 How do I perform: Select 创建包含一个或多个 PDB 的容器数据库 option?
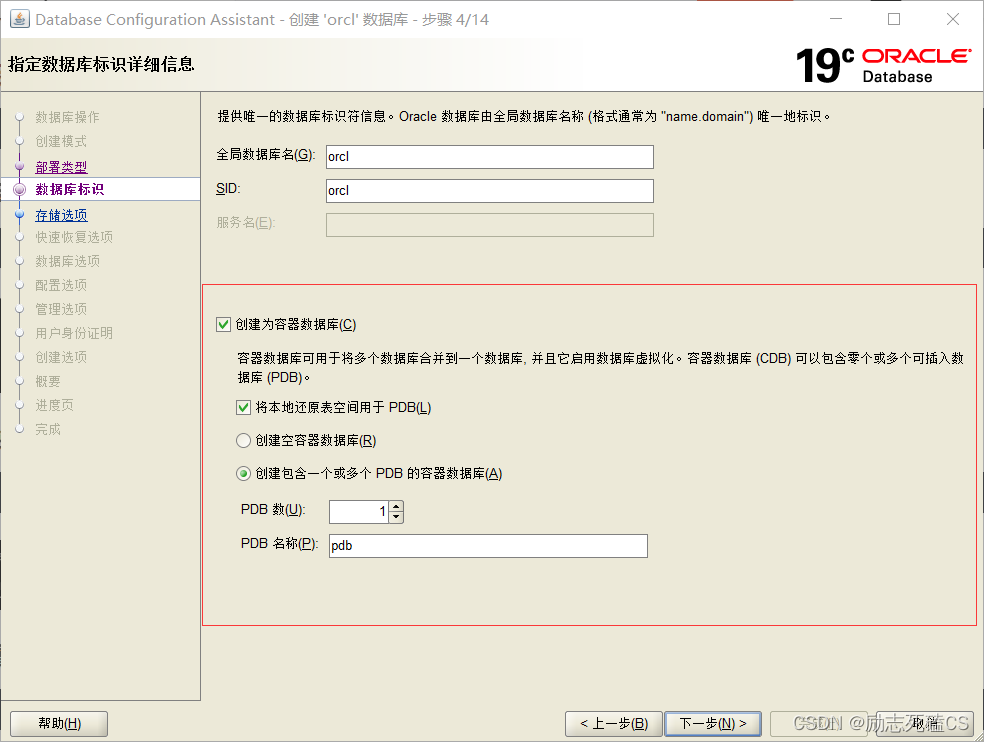(x=243, y=473)
